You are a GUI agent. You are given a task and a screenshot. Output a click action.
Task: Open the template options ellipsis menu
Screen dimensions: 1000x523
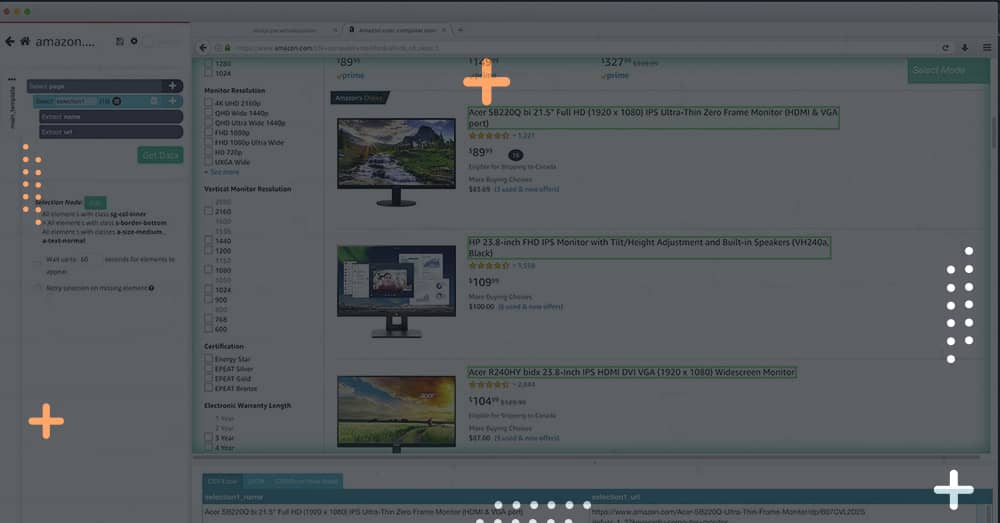11,79
